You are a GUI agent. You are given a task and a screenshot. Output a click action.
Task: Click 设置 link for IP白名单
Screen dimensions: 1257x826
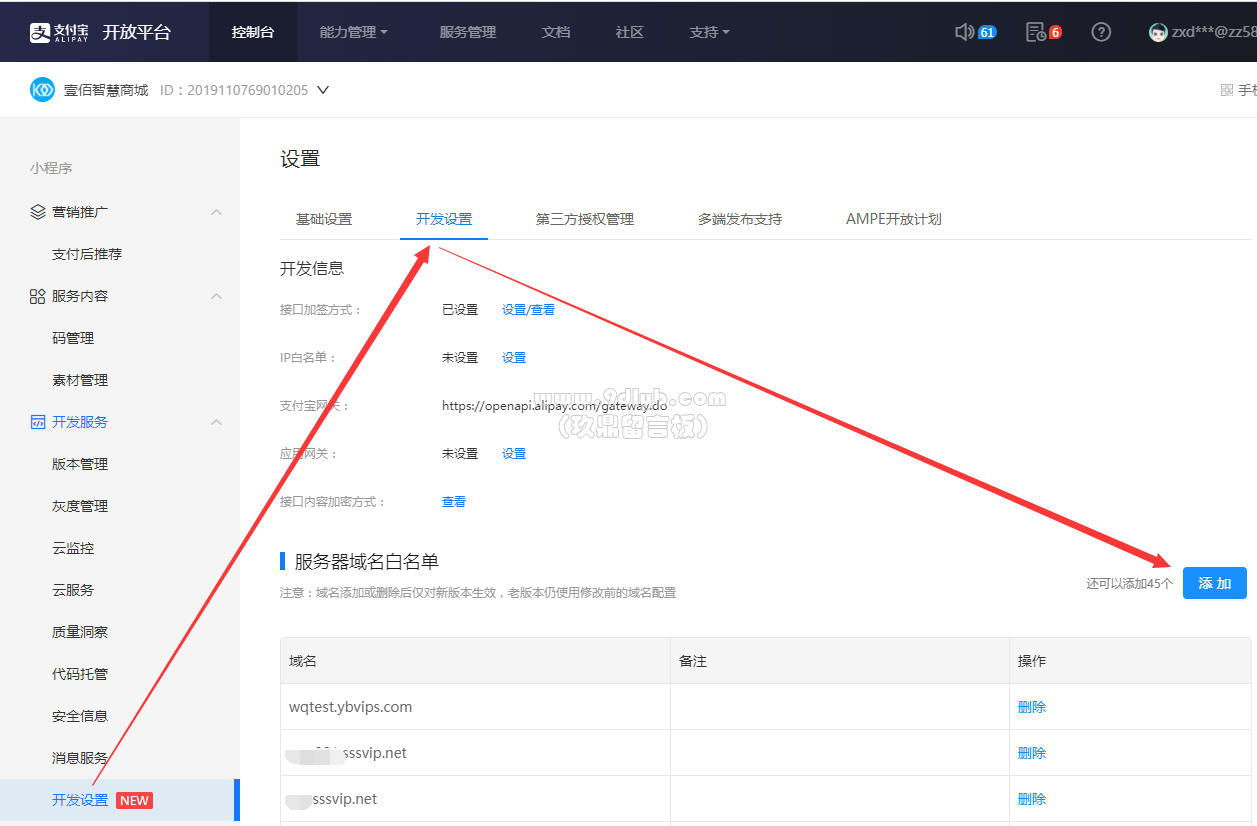pyautogui.click(x=514, y=358)
